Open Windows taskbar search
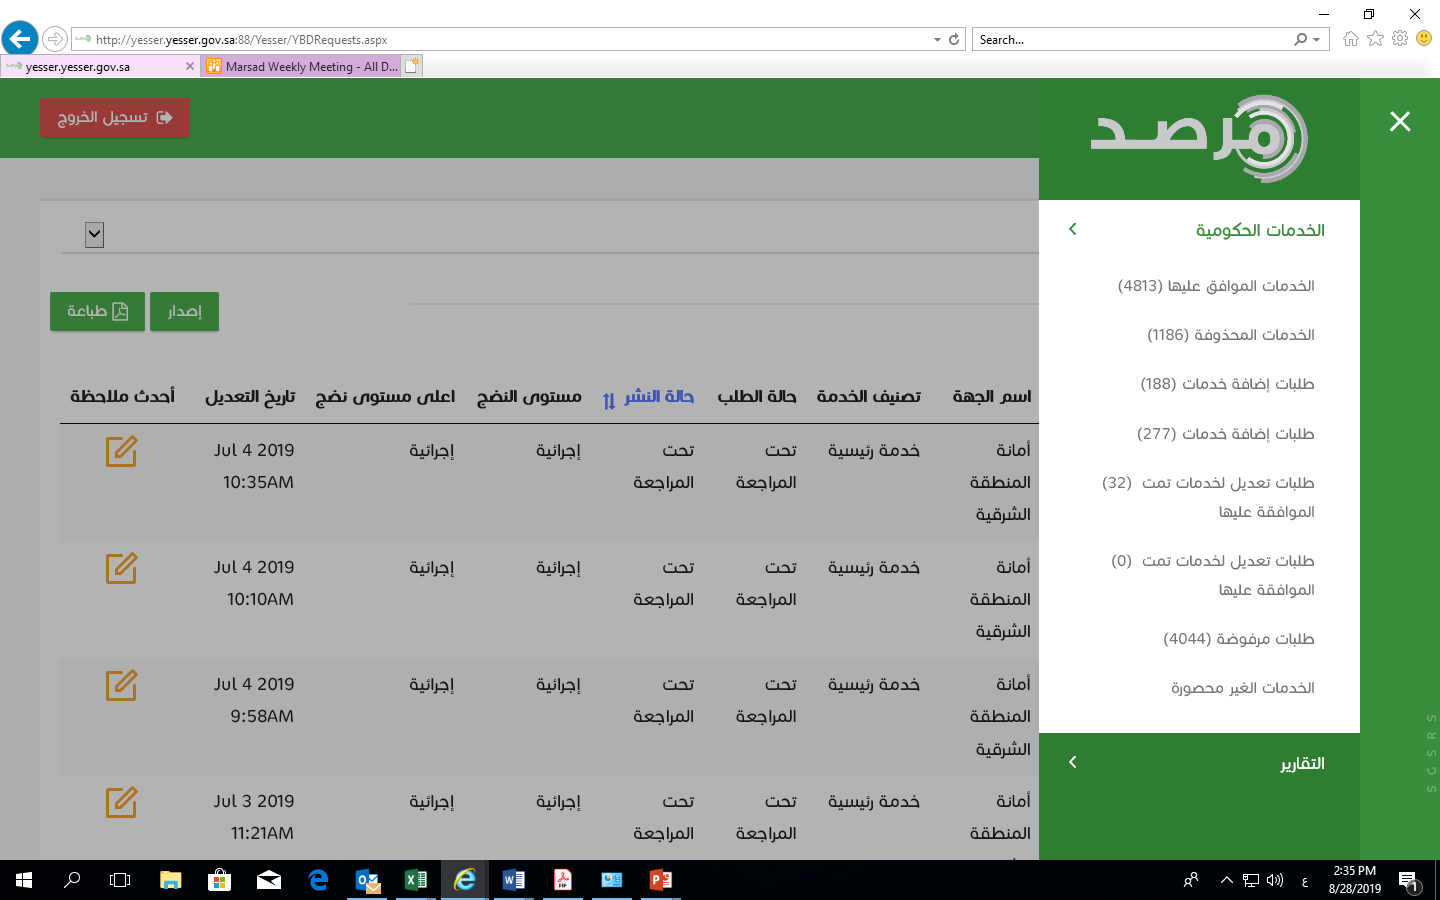Image resolution: width=1440 pixels, height=900 pixels. click(x=72, y=880)
